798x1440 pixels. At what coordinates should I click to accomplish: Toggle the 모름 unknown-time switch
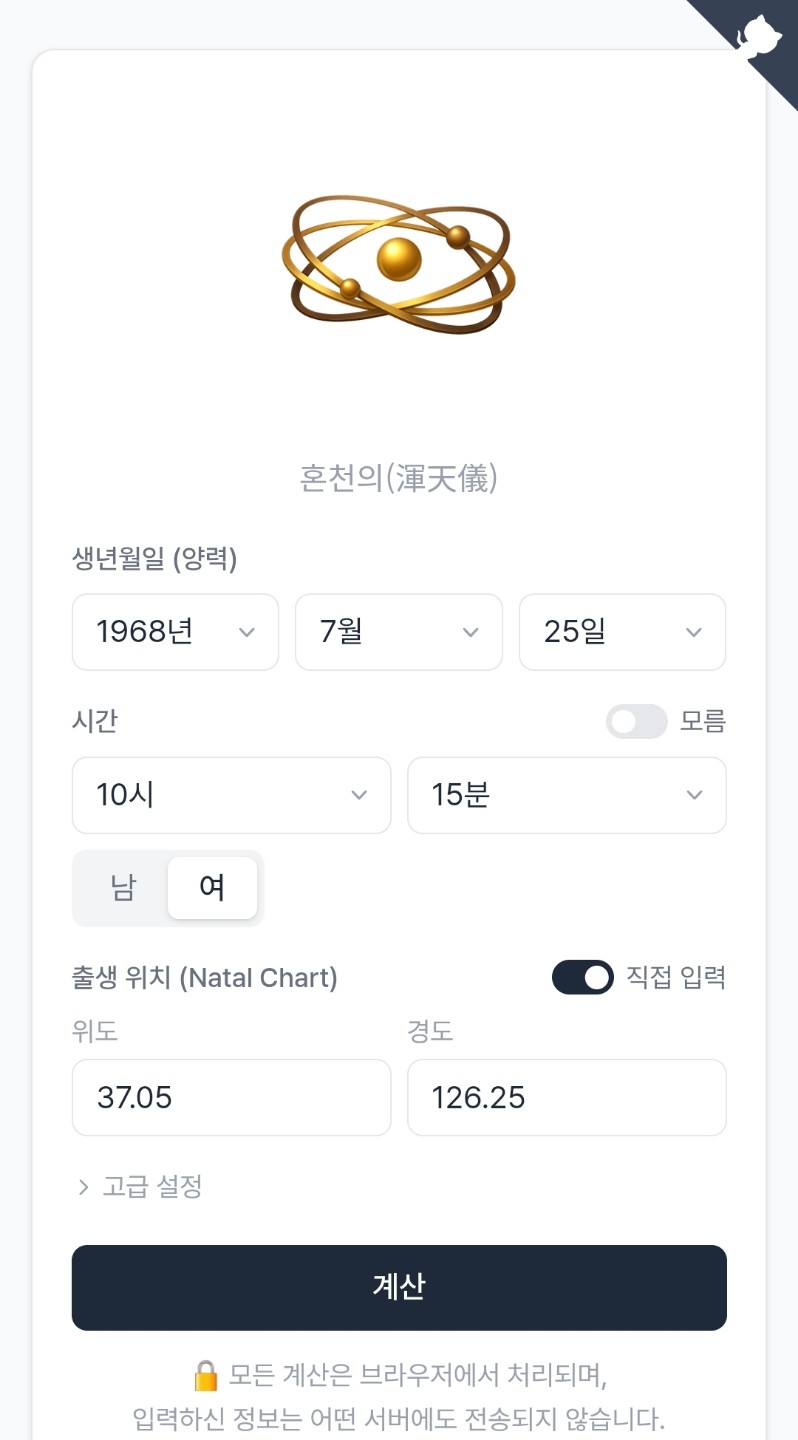636,721
